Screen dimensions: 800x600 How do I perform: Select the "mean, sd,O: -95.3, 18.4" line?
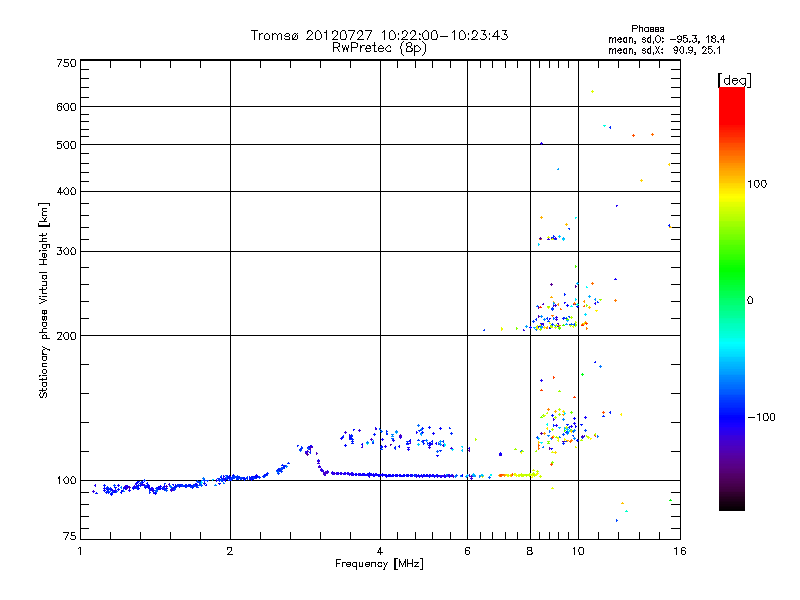(x=666, y=39)
